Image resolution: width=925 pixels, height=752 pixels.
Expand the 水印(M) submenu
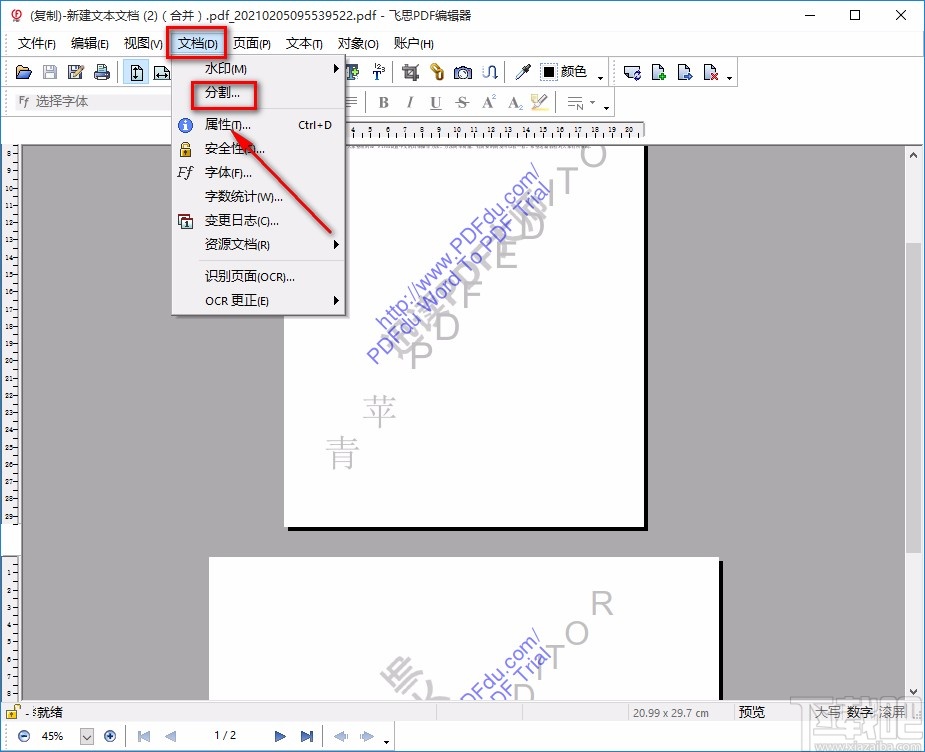point(258,68)
